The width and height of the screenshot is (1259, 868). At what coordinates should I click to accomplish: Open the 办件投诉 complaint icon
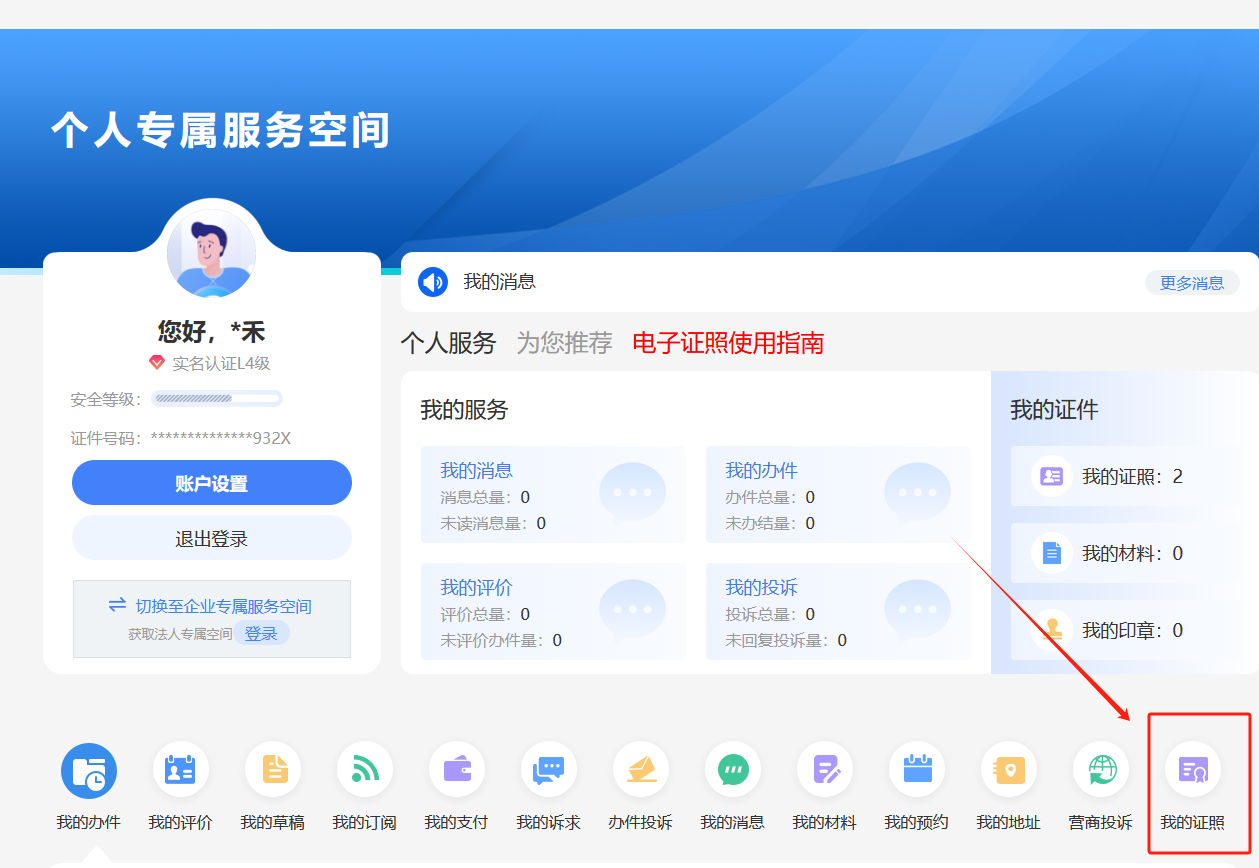point(641,770)
